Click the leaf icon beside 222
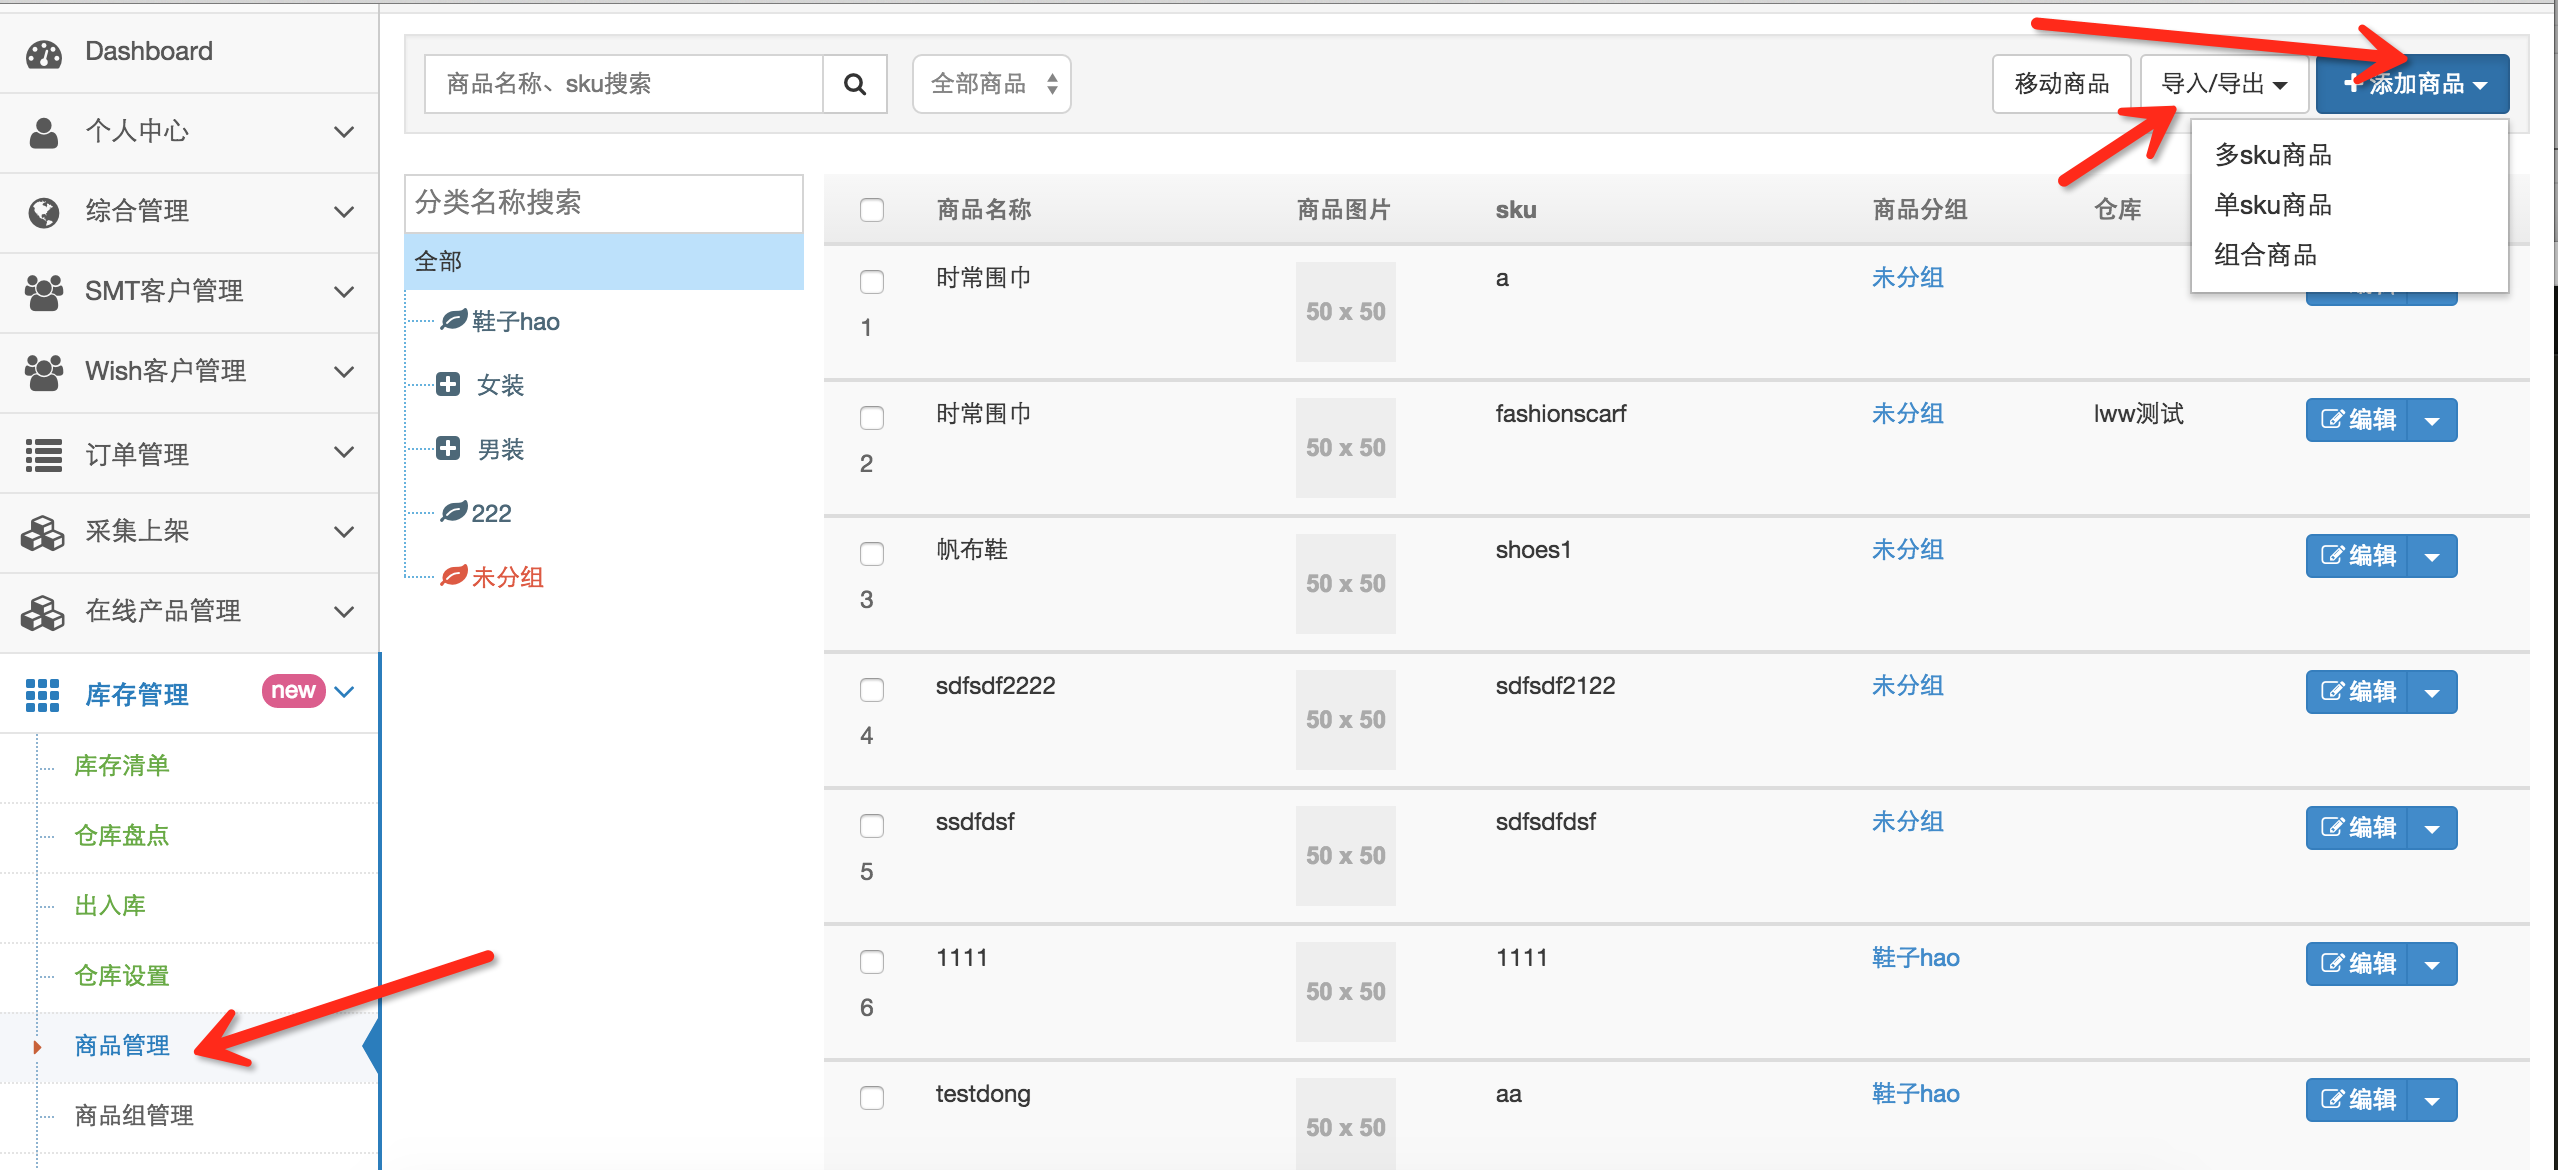Image resolution: width=2558 pixels, height=1170 pixels. point(454,512)
